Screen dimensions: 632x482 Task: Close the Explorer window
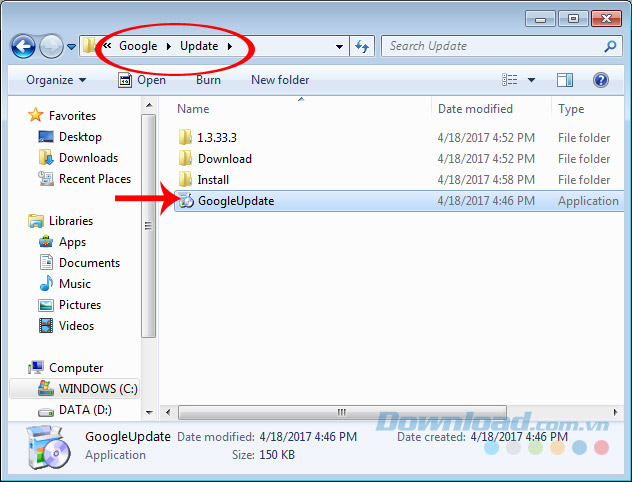pyautogui.click(x=606, y=19)
